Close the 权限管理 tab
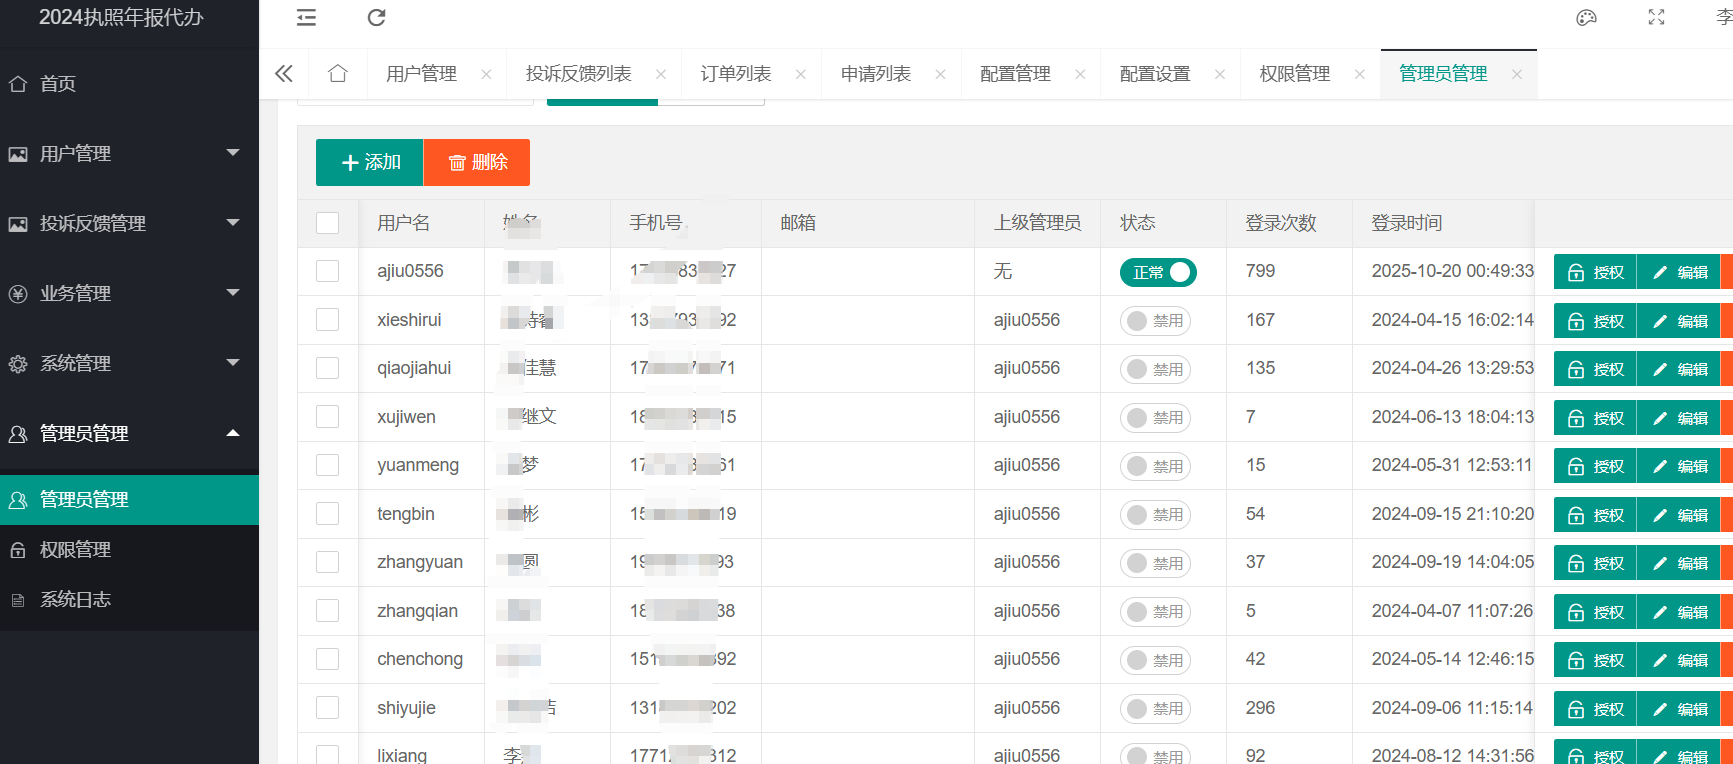The image size is (1733, 764). pyautogui.click(x=1360, y=75)
